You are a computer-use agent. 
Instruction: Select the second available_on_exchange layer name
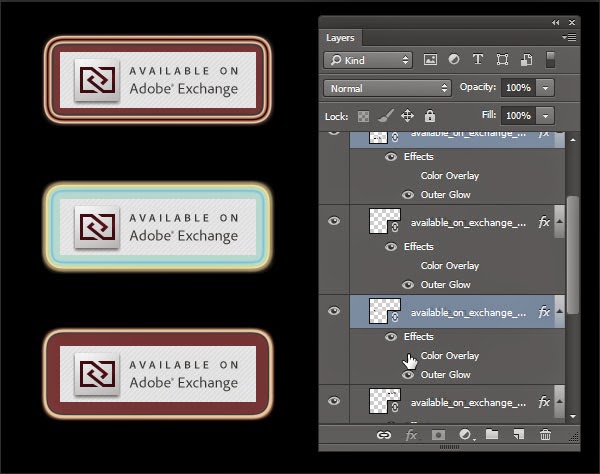tap(468, 223)
